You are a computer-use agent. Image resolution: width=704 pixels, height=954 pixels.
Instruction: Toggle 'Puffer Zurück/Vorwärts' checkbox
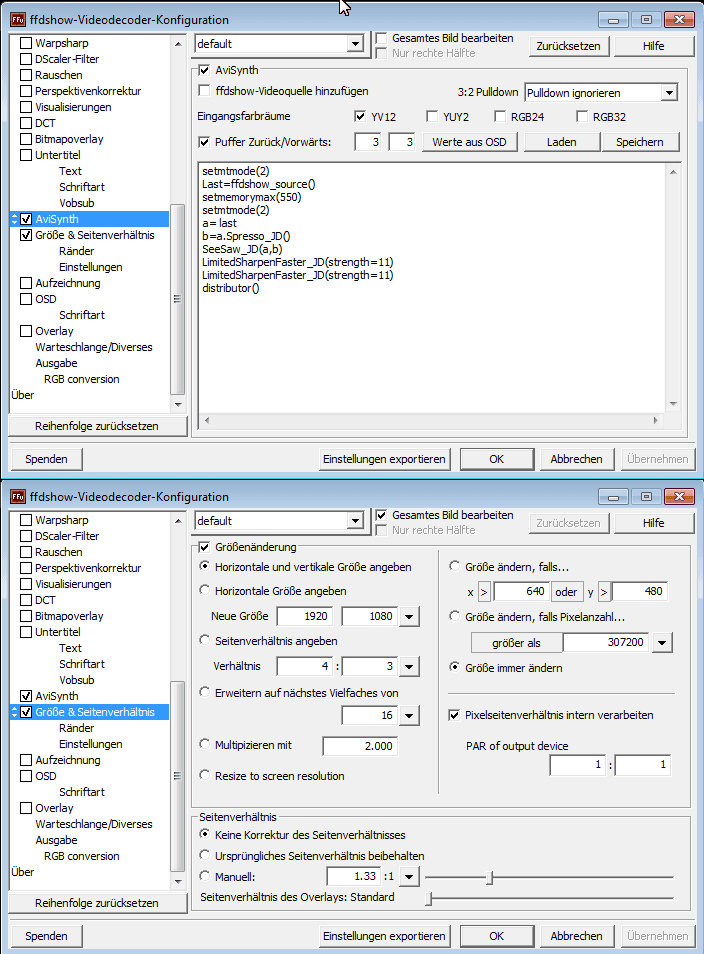[204, 142]
